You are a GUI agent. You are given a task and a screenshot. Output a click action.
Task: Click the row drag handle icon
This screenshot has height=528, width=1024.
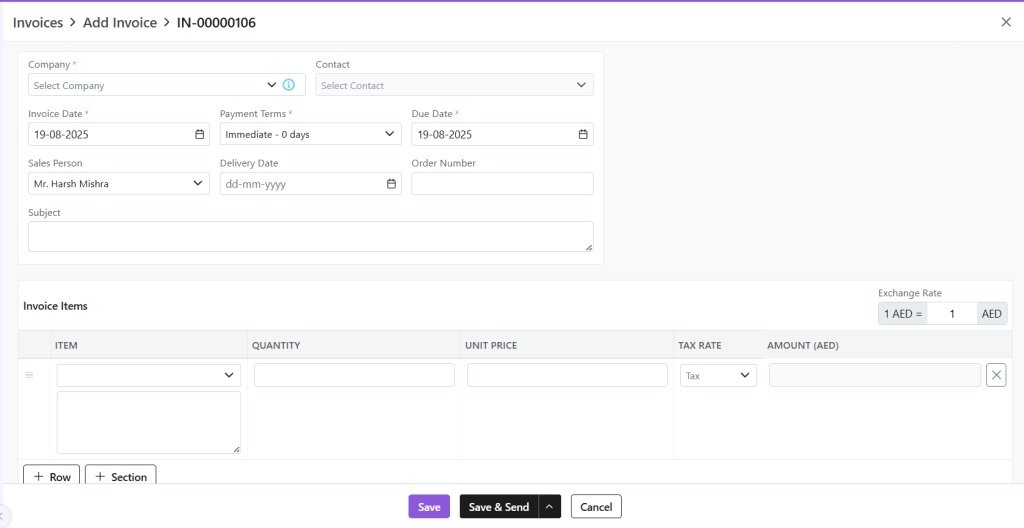click(29, 375)
